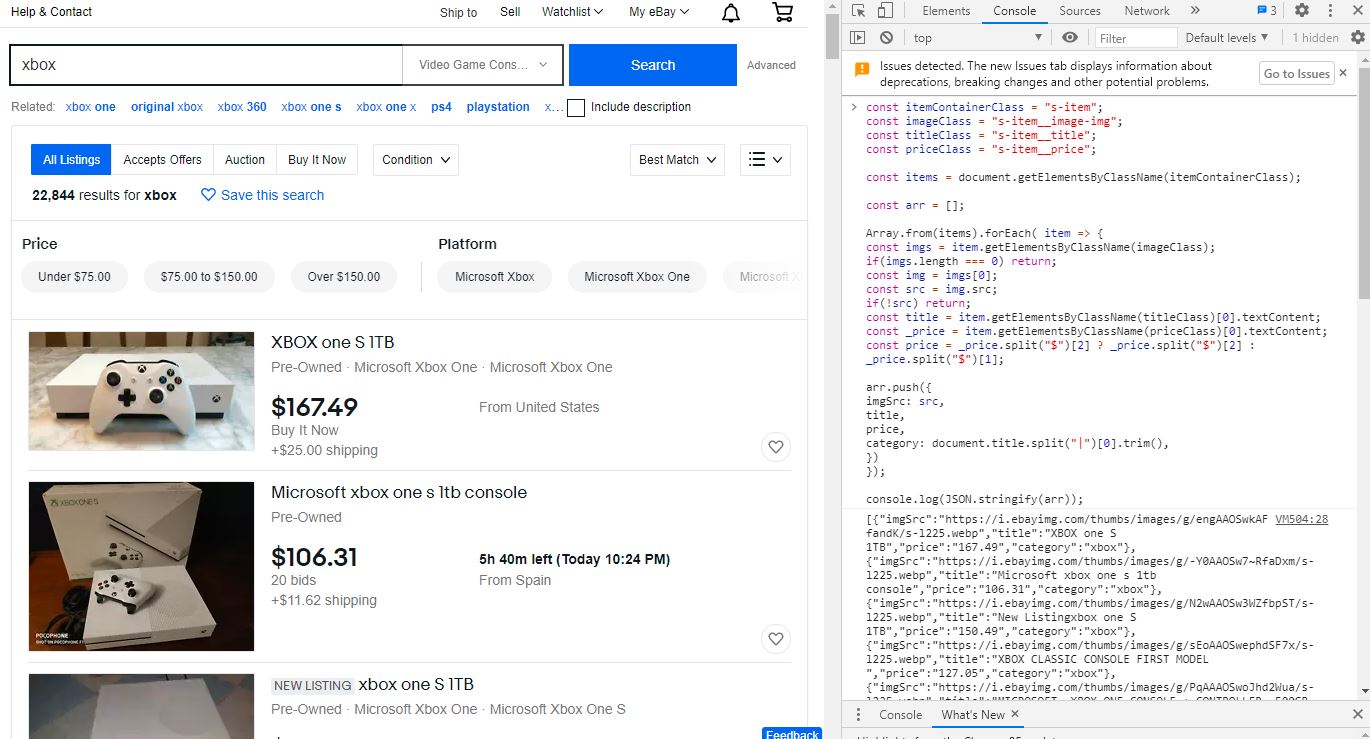The width and height of the screenshot is (1370, 739).
Task: Create a live expression with the eye icon
Action: click(1069, 37)
